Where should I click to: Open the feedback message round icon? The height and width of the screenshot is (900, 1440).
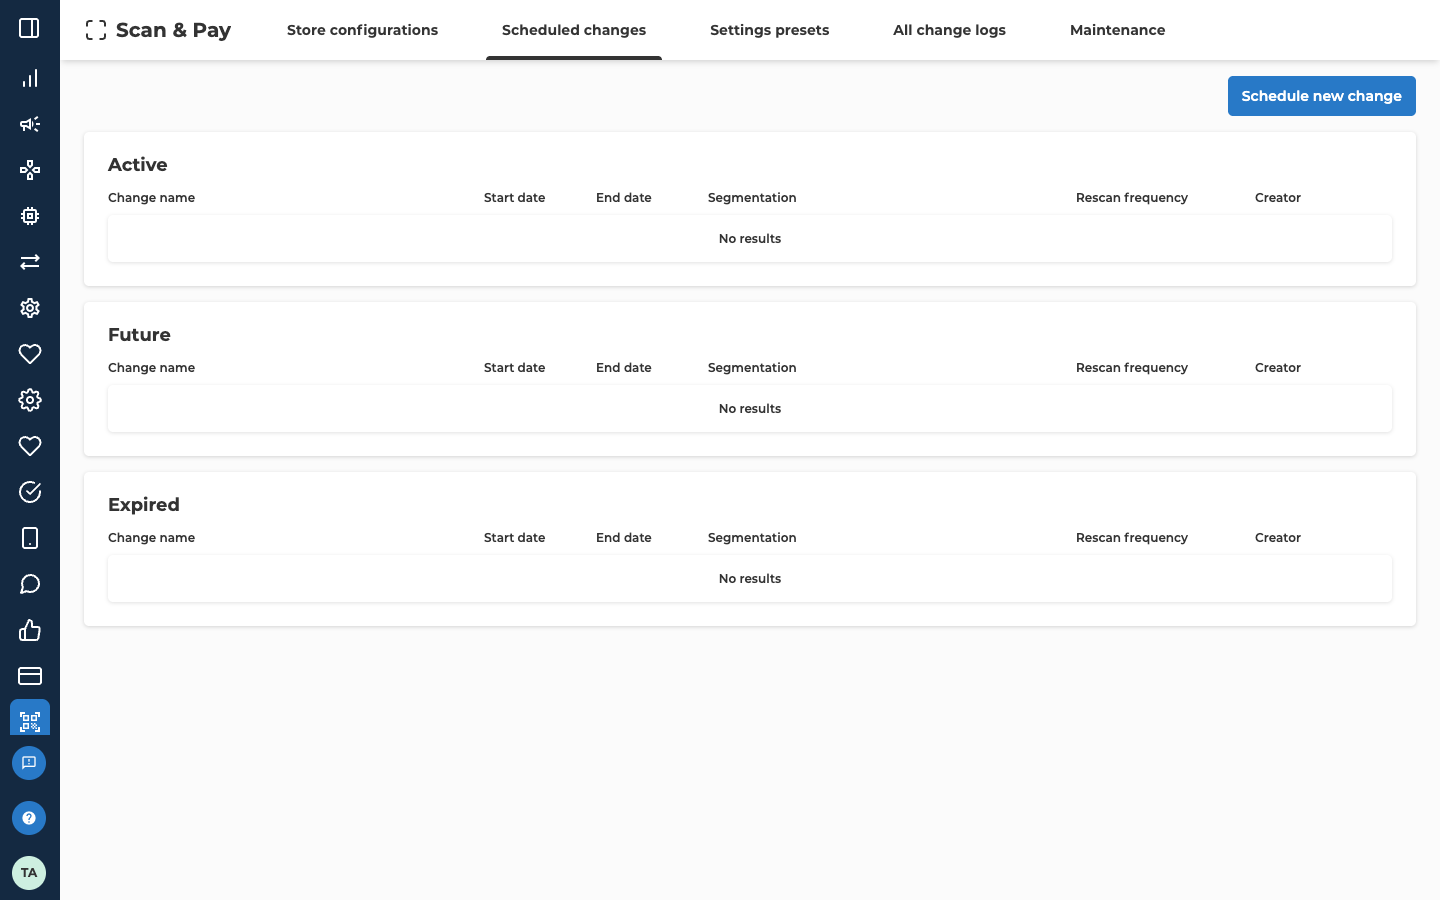click(29, 763)
